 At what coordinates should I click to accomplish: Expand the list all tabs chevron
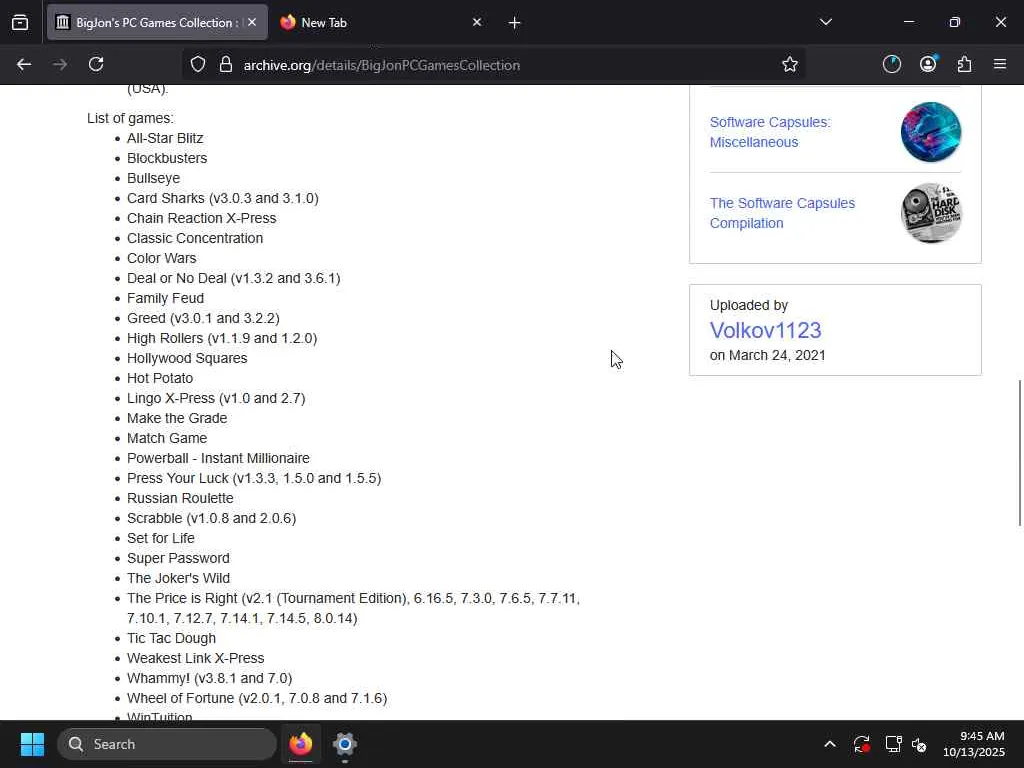click(x=825, y=22)
